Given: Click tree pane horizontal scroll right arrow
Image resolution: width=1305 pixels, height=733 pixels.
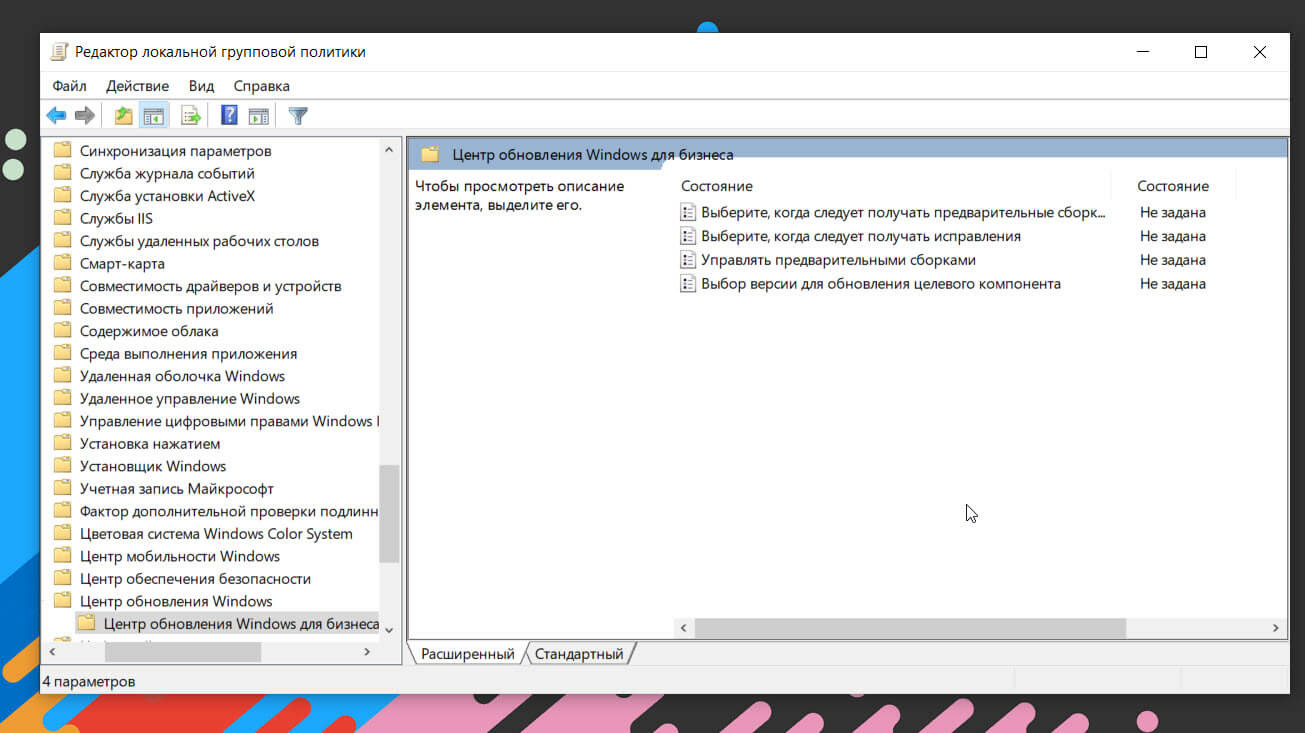Looking at the screenshot, I should coord(367,652).
